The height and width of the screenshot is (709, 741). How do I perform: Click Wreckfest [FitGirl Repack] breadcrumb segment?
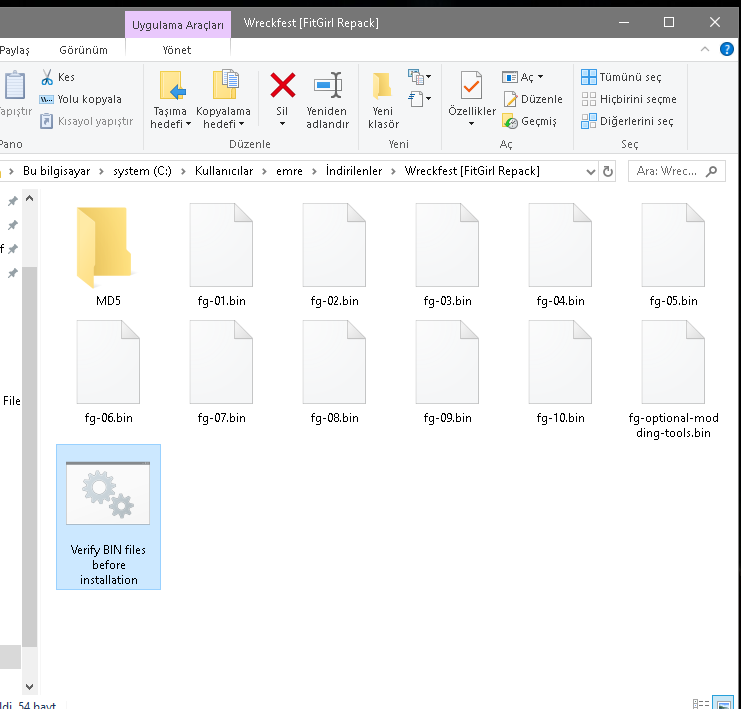coord(472,171)
